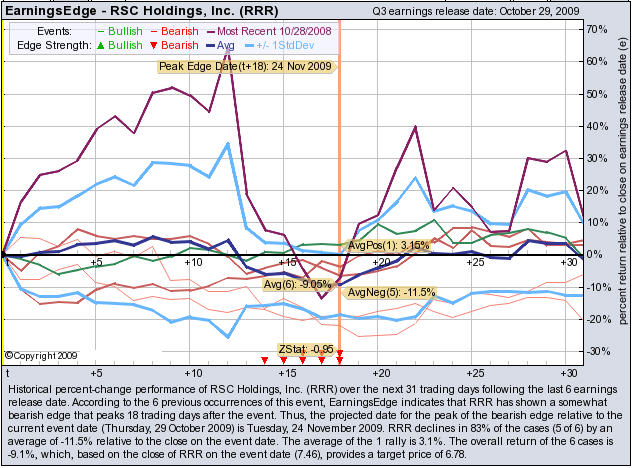Image resolution: width=632 pixels, height=468 pixels.
Task: Click the ZStat -0.95 label
Action: click(305, 349)
